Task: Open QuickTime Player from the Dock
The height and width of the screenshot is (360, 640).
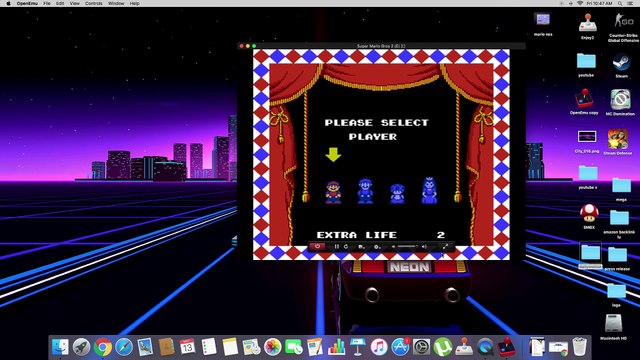Action: pos(485,347)
